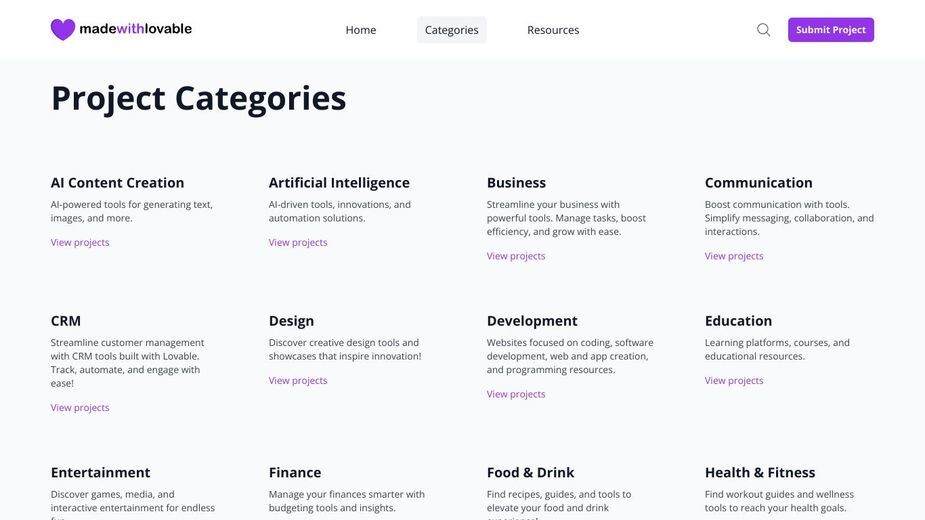The image size is (925, 520).
Task: Open the Food & Drink category heading
Action: pos(530,473)
